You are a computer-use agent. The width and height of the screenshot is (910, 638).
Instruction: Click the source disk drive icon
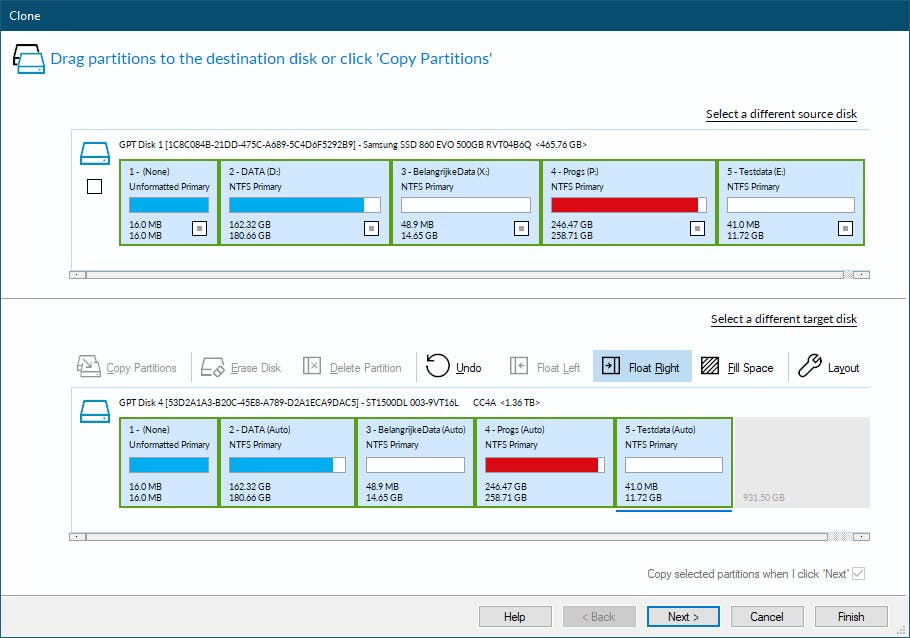(94, 153)
